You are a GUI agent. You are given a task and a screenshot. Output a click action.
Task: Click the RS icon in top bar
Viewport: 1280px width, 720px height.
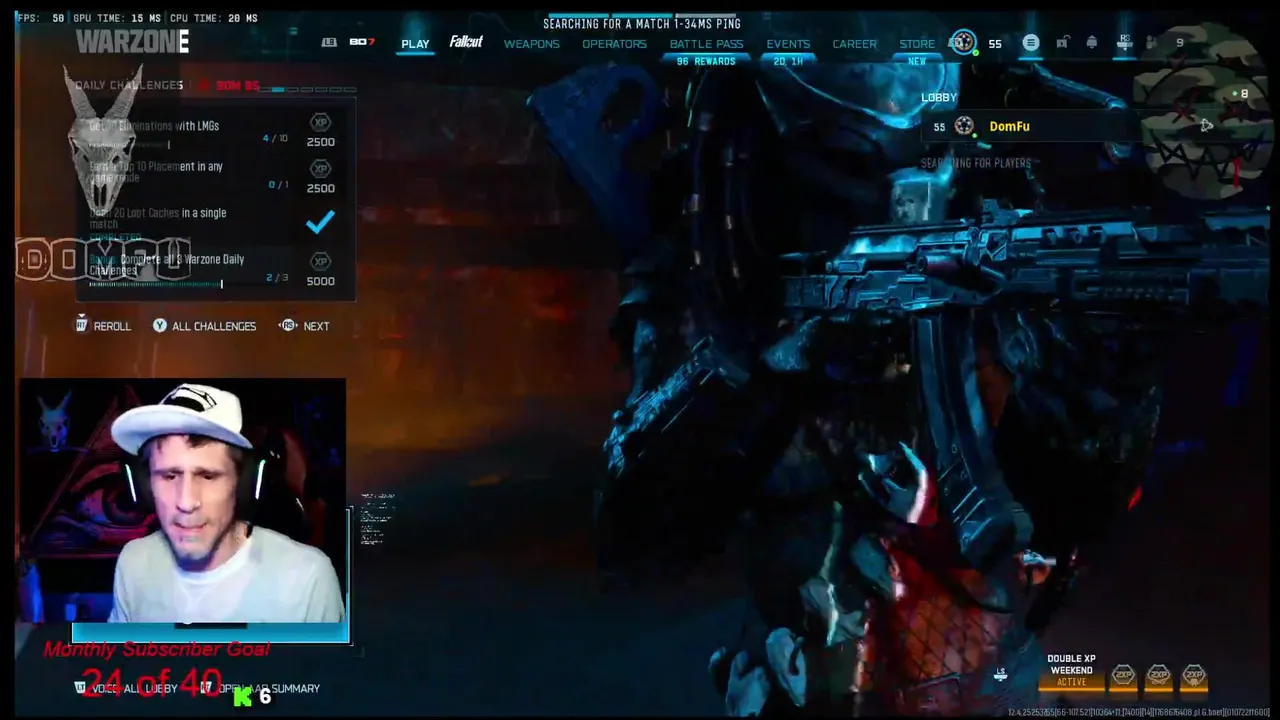point(1125,41)
